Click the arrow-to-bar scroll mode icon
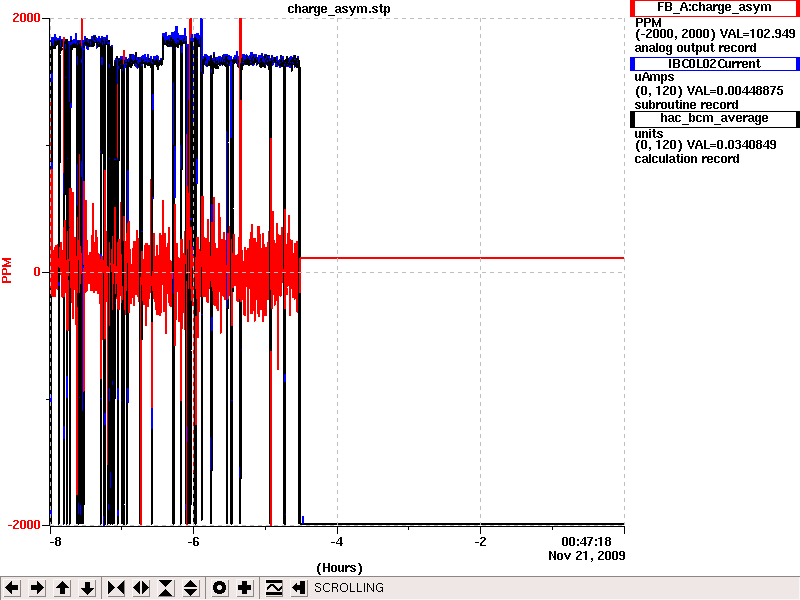Screen dimensions: 800x600 click(x=298, y=588)
